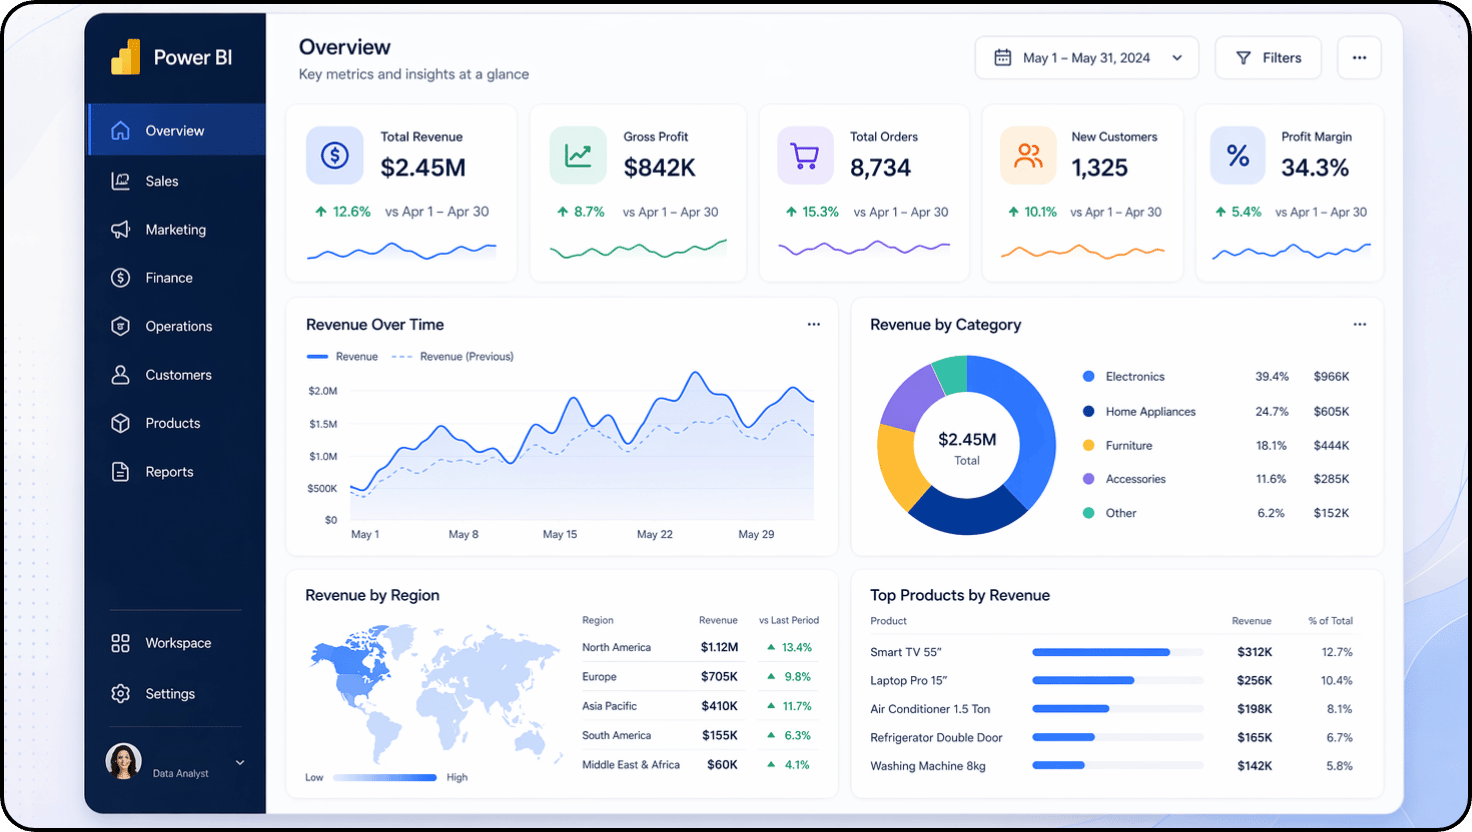Open the header more options ellipsis button
The width and height of the screenshot is (1472, 832).
[1359, 58]
